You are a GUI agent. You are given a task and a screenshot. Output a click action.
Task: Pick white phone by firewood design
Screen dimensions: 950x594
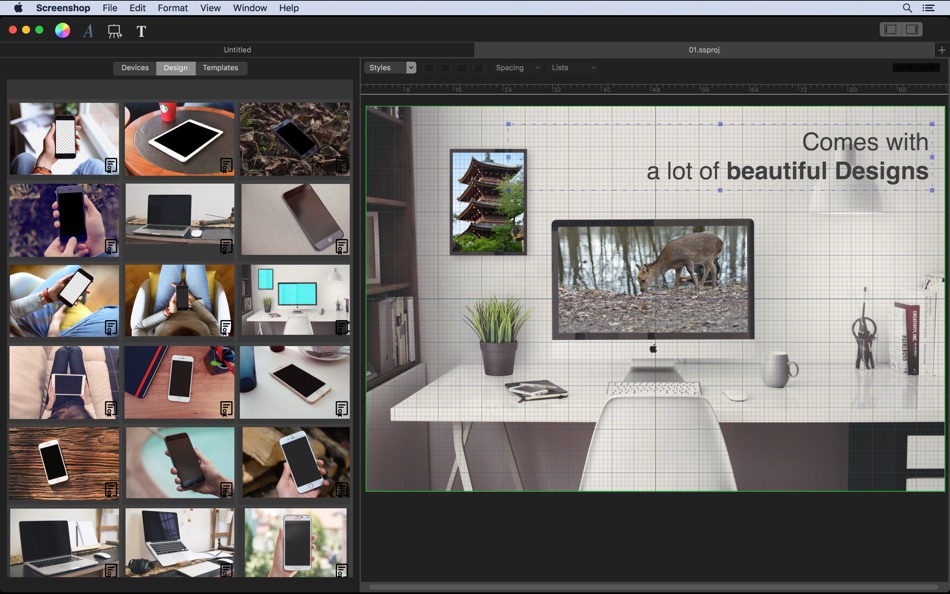click(x=295, y=463)
